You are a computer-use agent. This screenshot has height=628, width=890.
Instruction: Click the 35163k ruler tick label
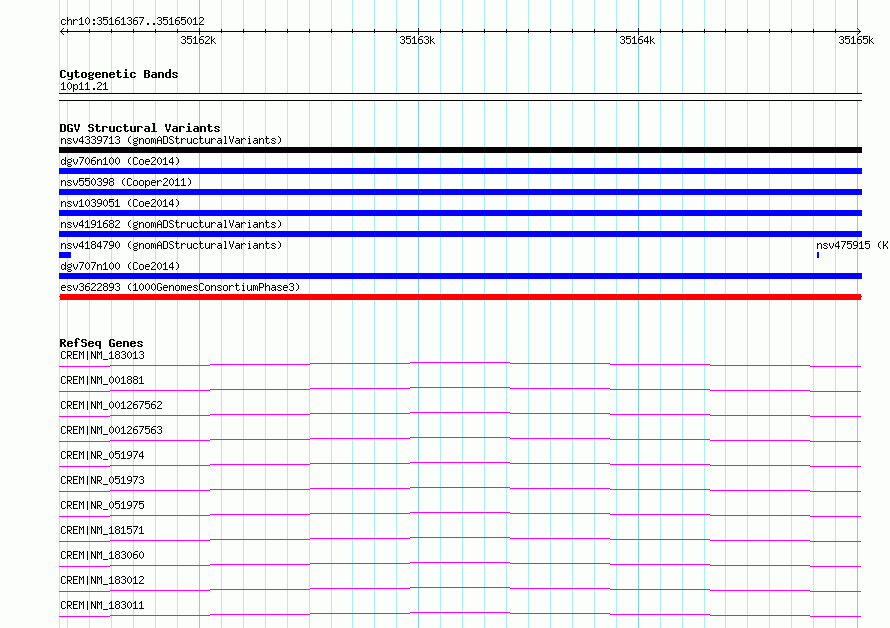click(x=417, y=40)
